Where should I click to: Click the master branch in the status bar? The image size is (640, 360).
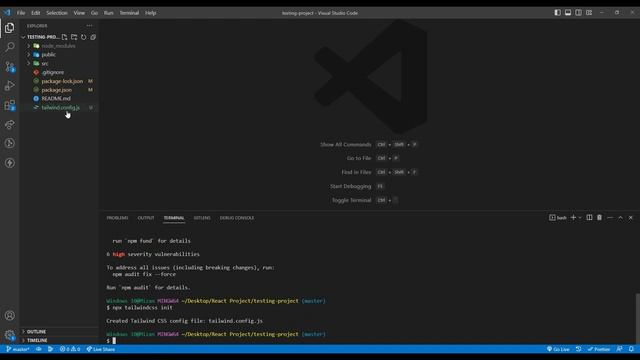point(18,349)
